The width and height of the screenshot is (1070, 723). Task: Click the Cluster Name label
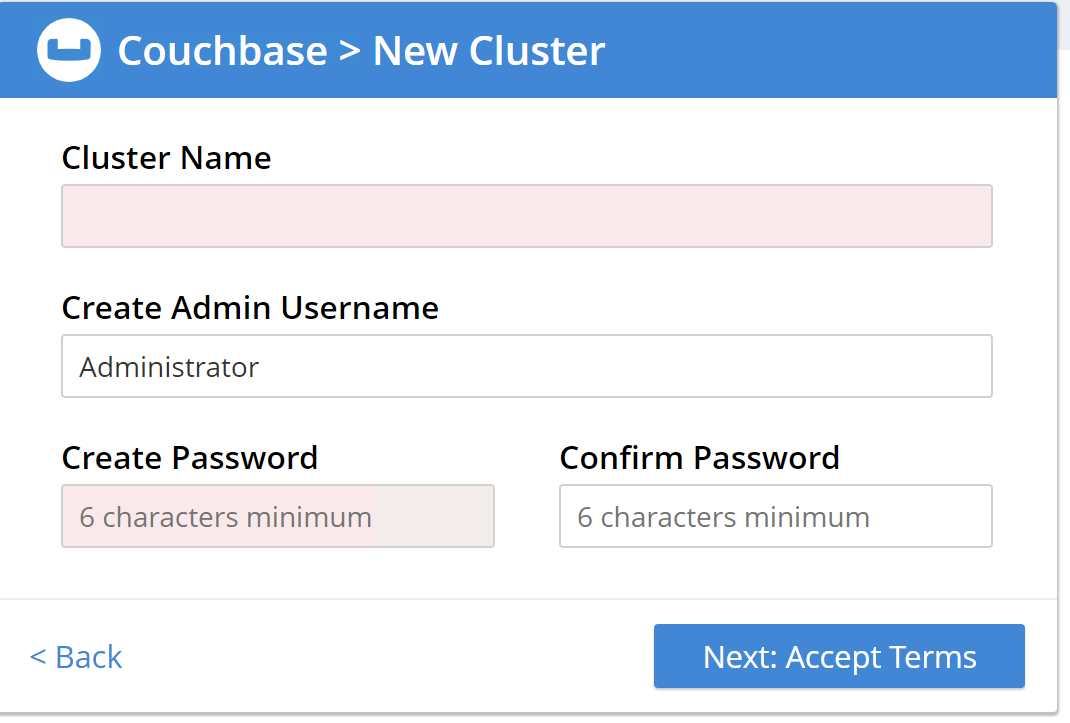166,158
